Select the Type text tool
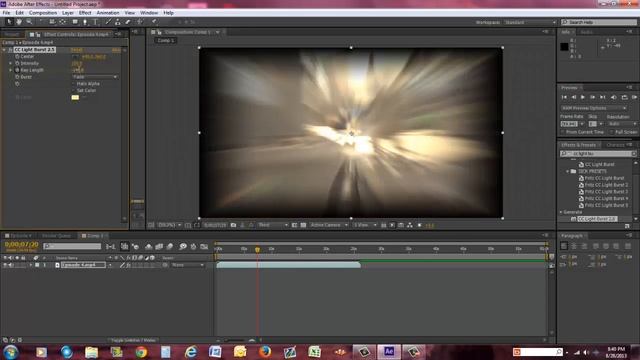Screen dimensions: 640x360 96,22
